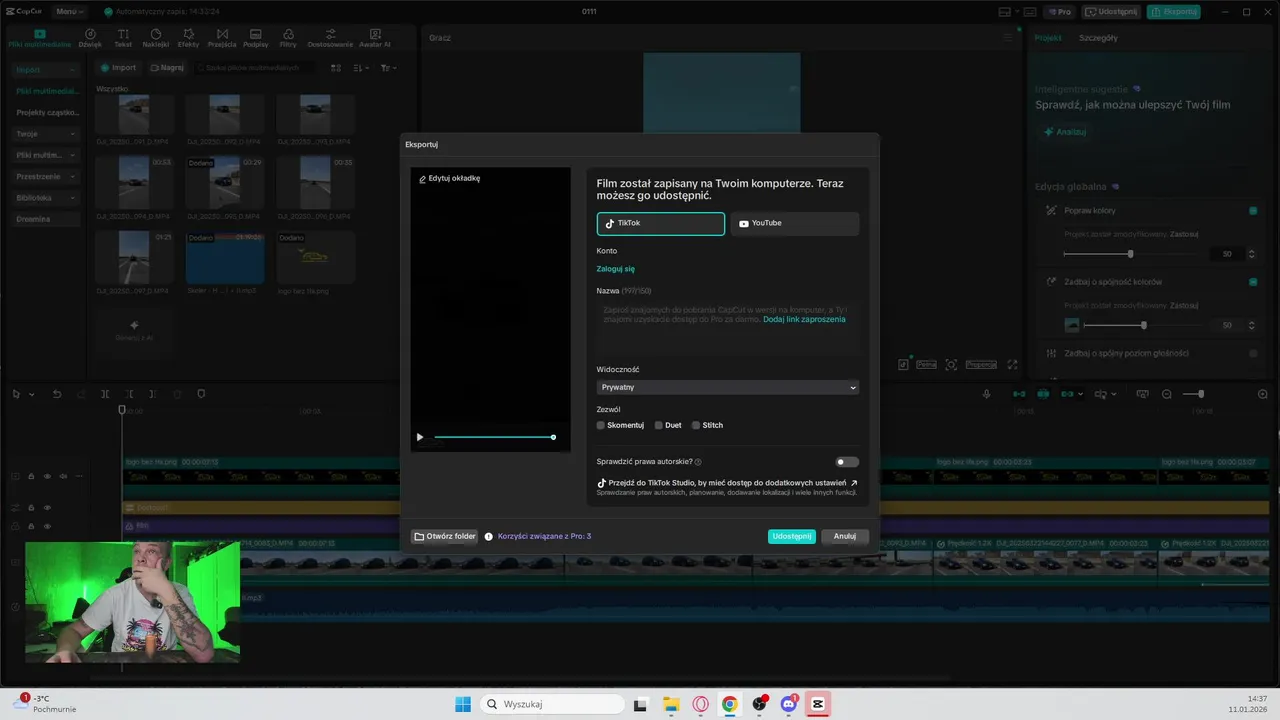Screen dimensions: 1280x720
Task: Select Pliki multimedialne media icon
Action: [x=40, y=38]
